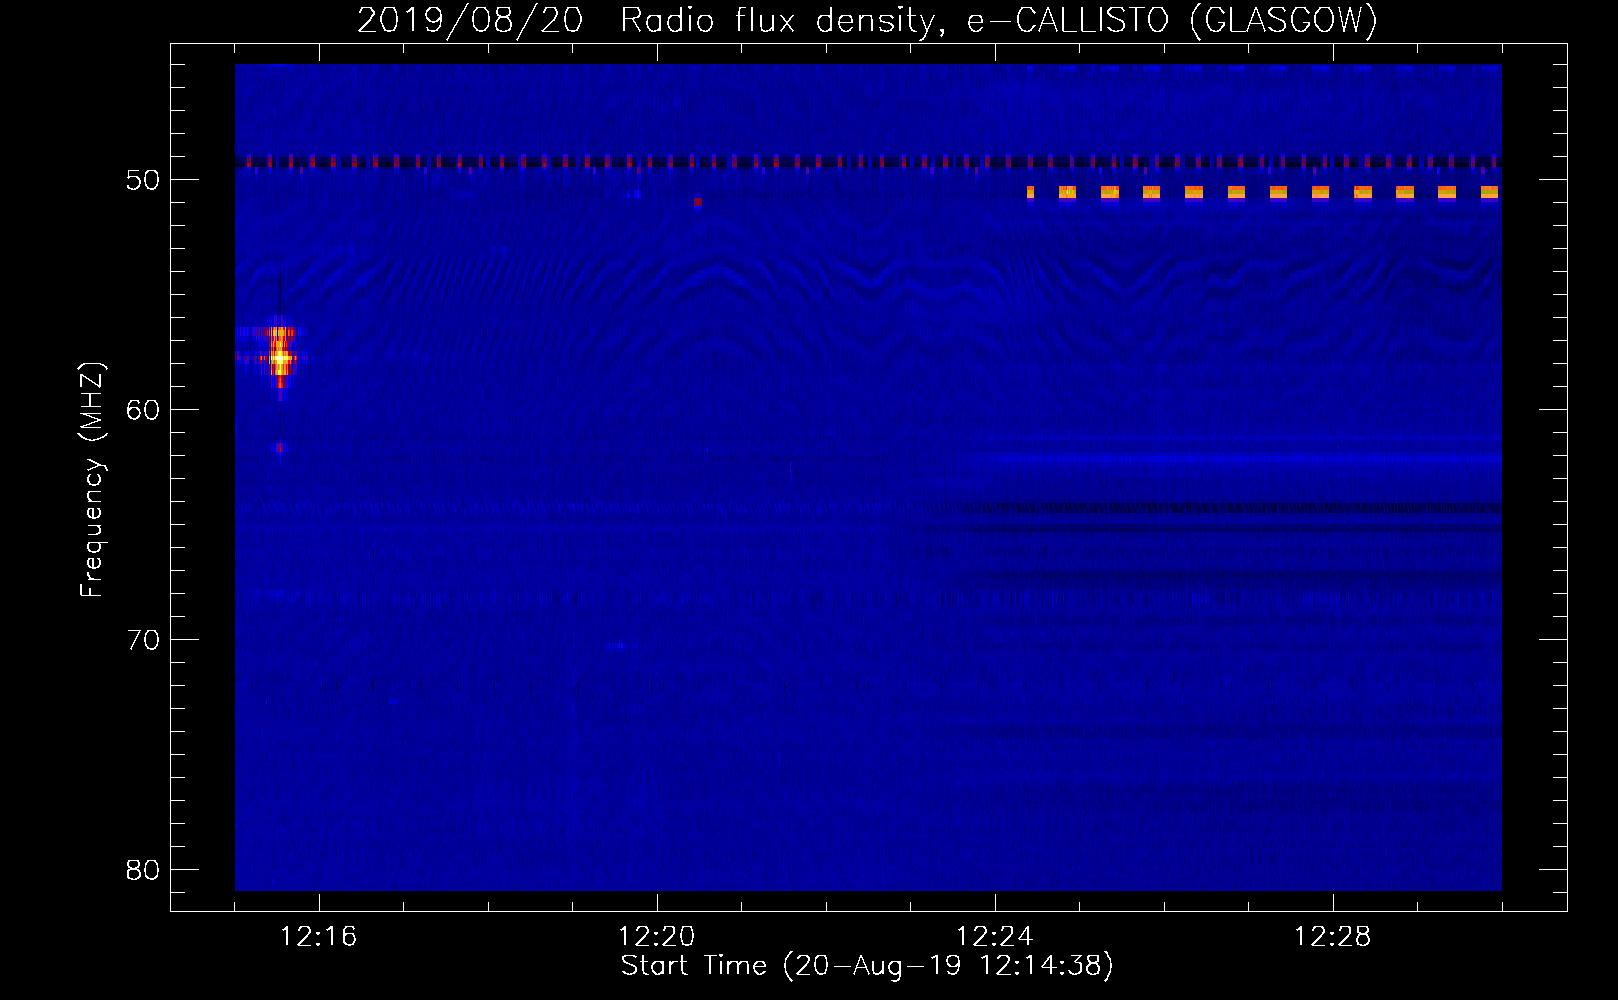This screenshot has width=1618, height=1000.
Task: Click the small red spot below the bright burst
Action: (280, 448)
